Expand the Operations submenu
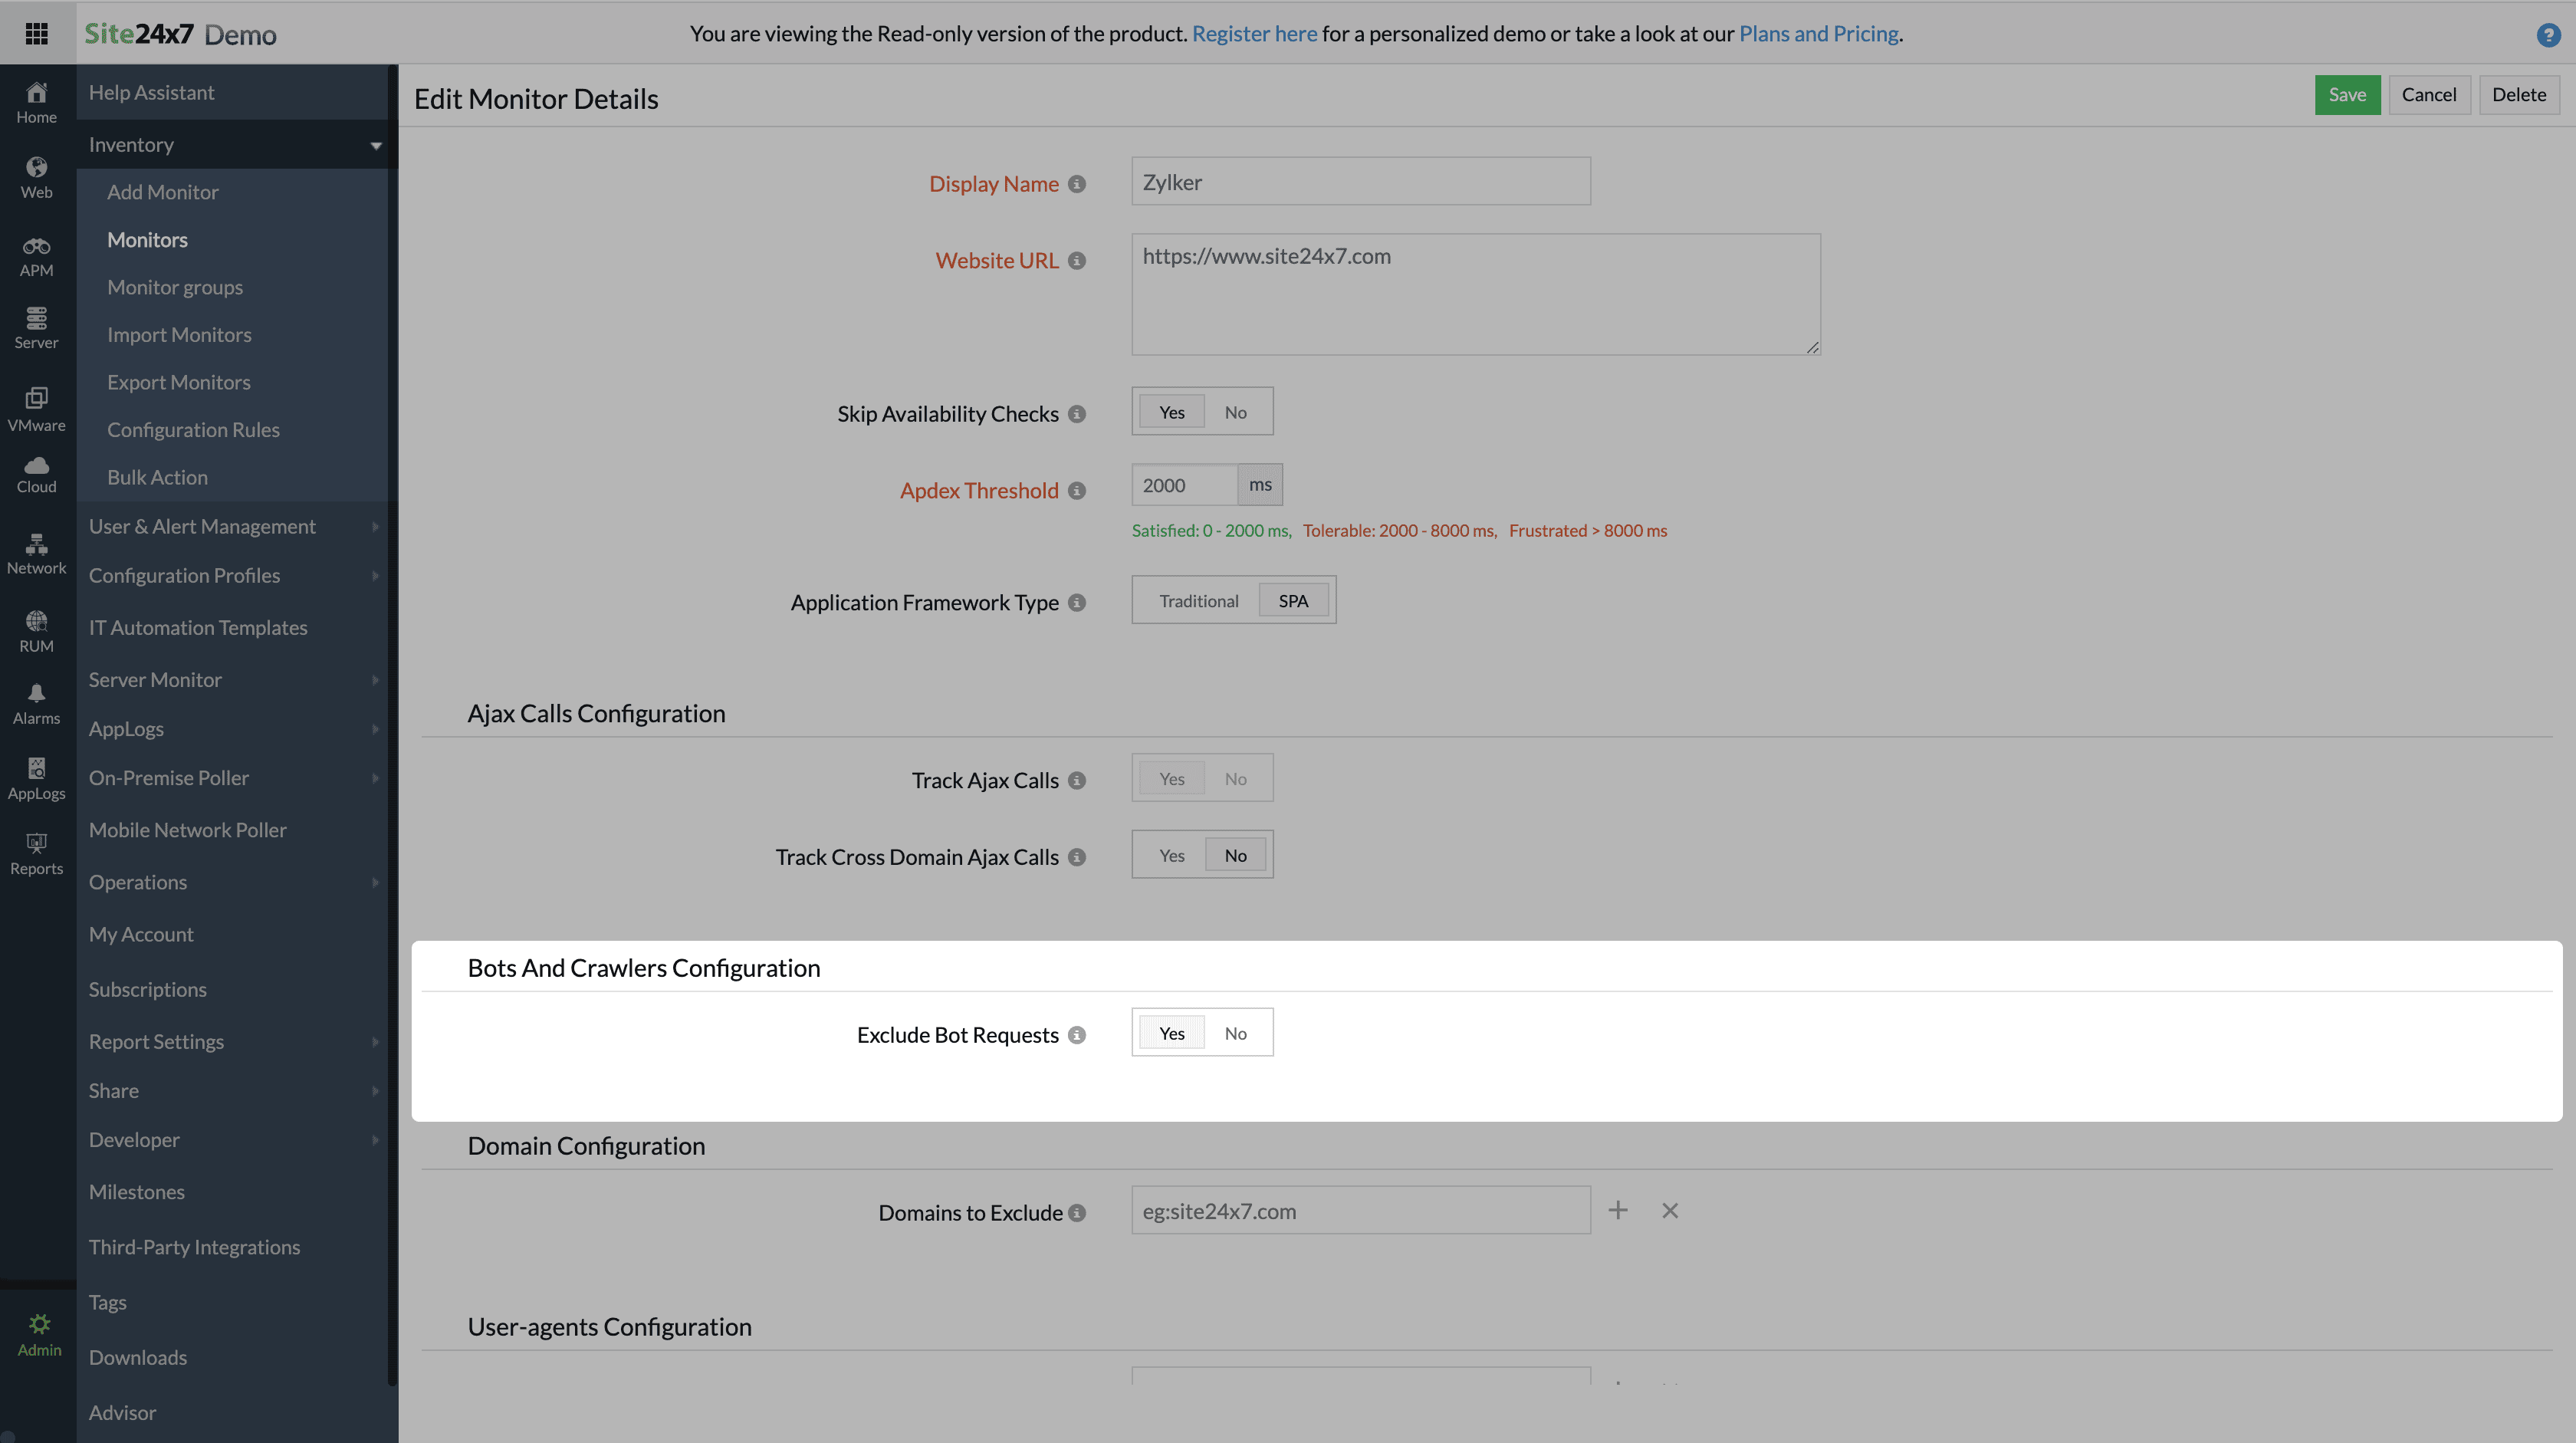 (138, 882)
